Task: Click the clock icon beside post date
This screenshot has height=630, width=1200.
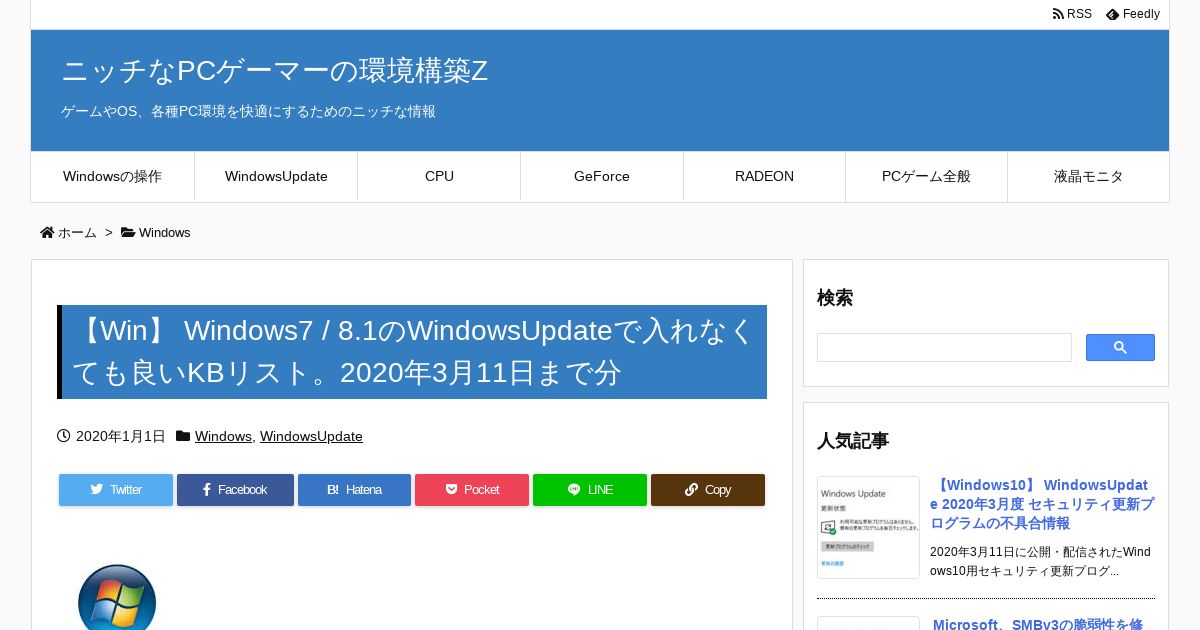Action: pos(64,436)
